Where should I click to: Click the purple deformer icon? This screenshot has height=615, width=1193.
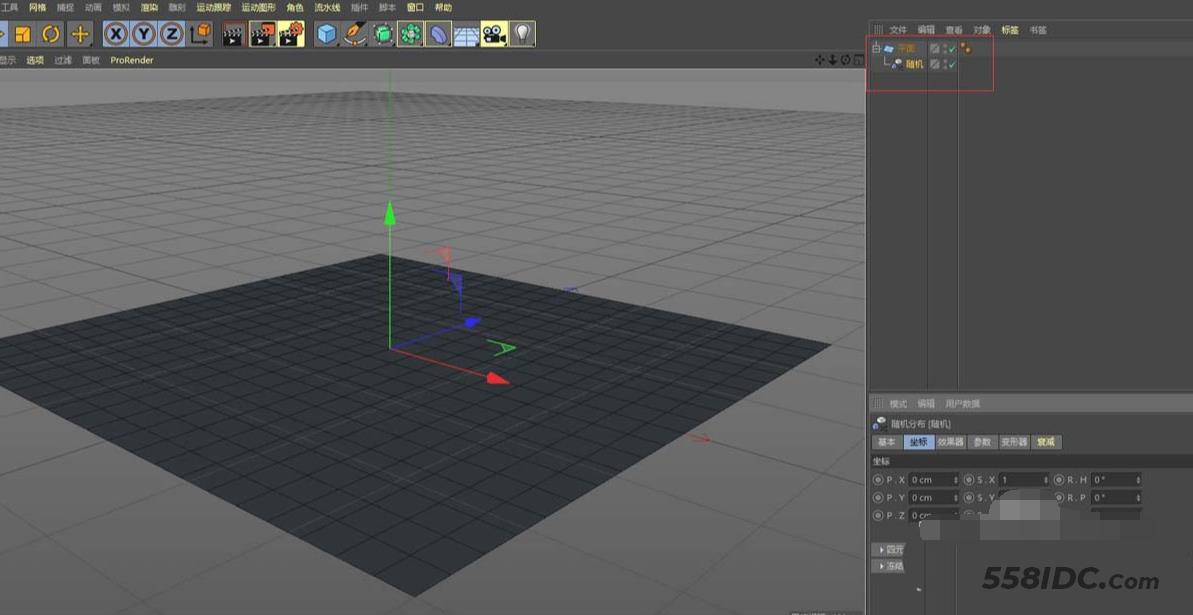438,33
